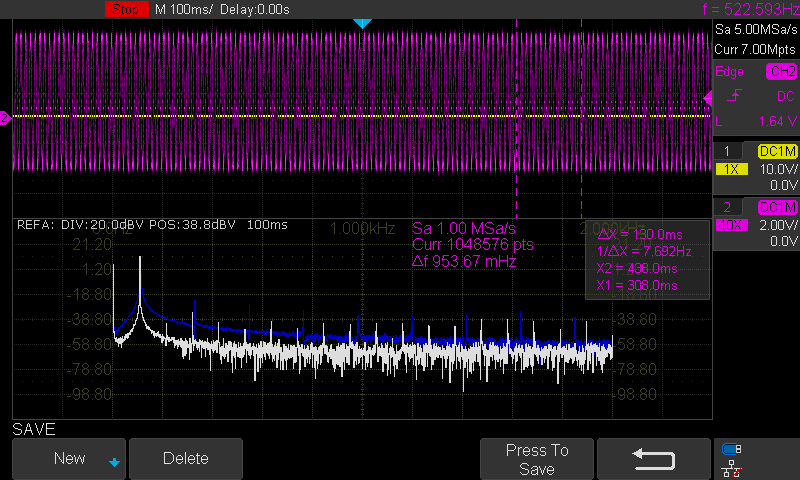800x480 pixels.
Task: Click the M 100ms/ timebase readout
Action: (184, 10)
